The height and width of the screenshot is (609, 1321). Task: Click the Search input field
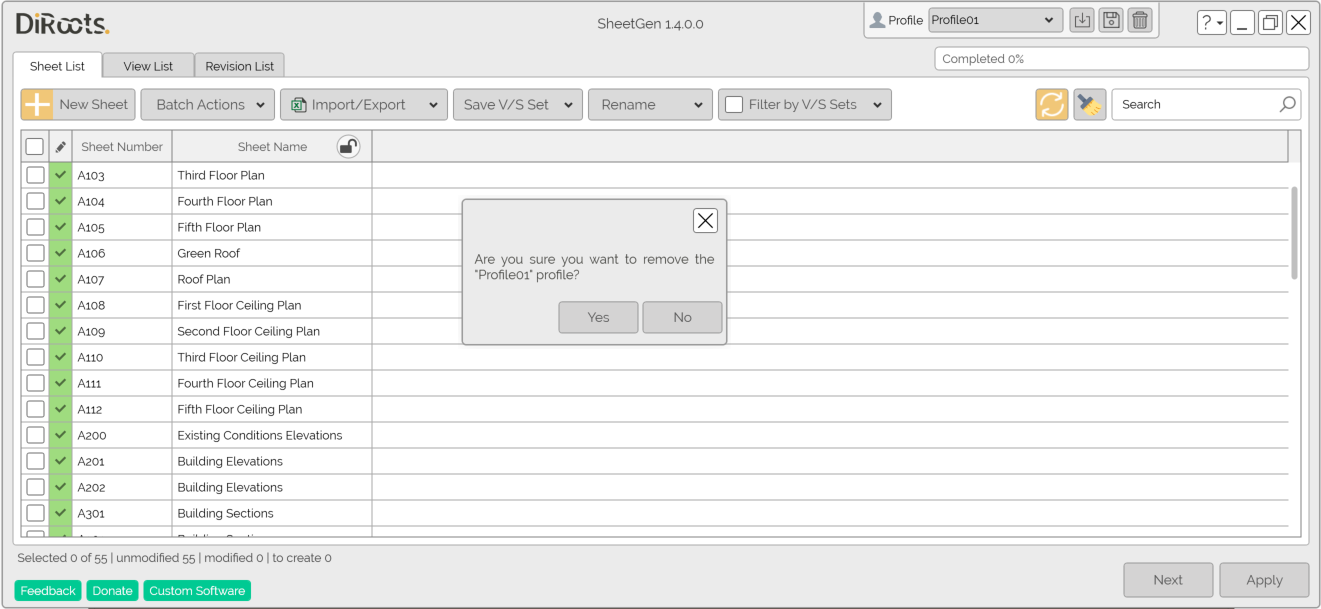1195,105
